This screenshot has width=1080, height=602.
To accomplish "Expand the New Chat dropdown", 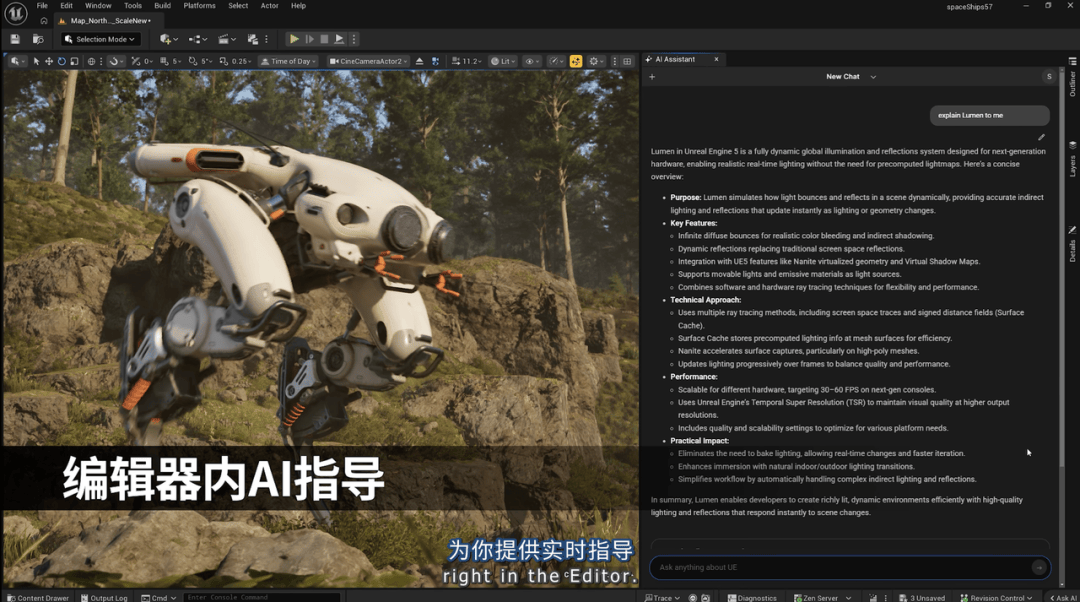I will pos(873,77).
